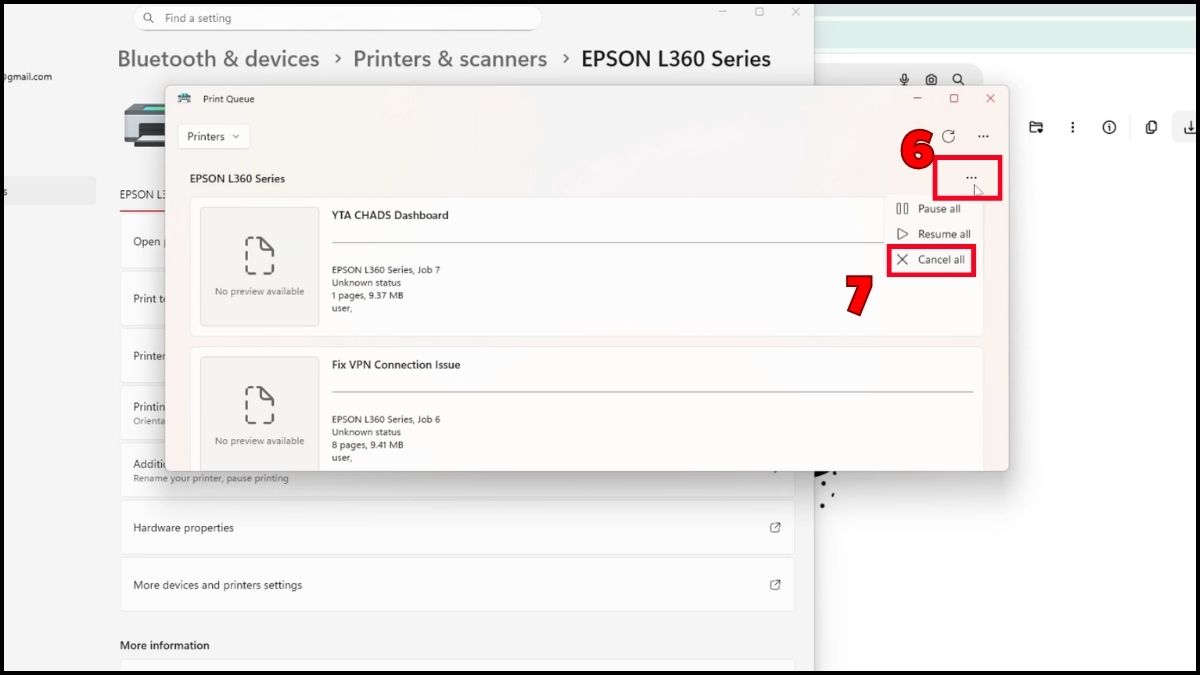Click the 'Rename your printer, pause printing' text
This screenshot has height=675, width=1200.
tap(211, 478)
